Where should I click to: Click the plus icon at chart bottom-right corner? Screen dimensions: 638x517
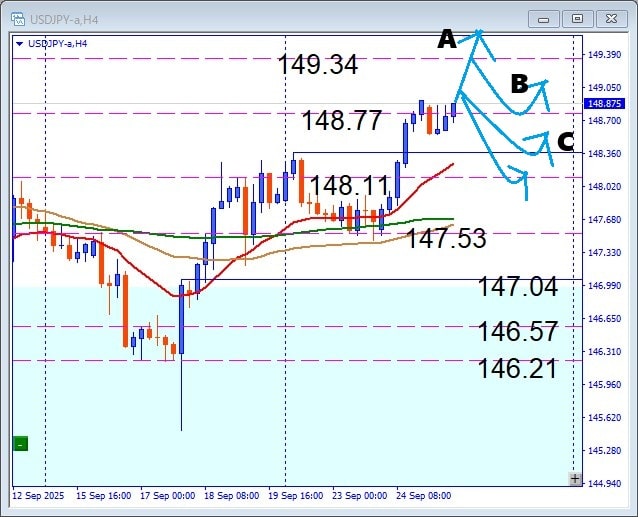point(574,479)
